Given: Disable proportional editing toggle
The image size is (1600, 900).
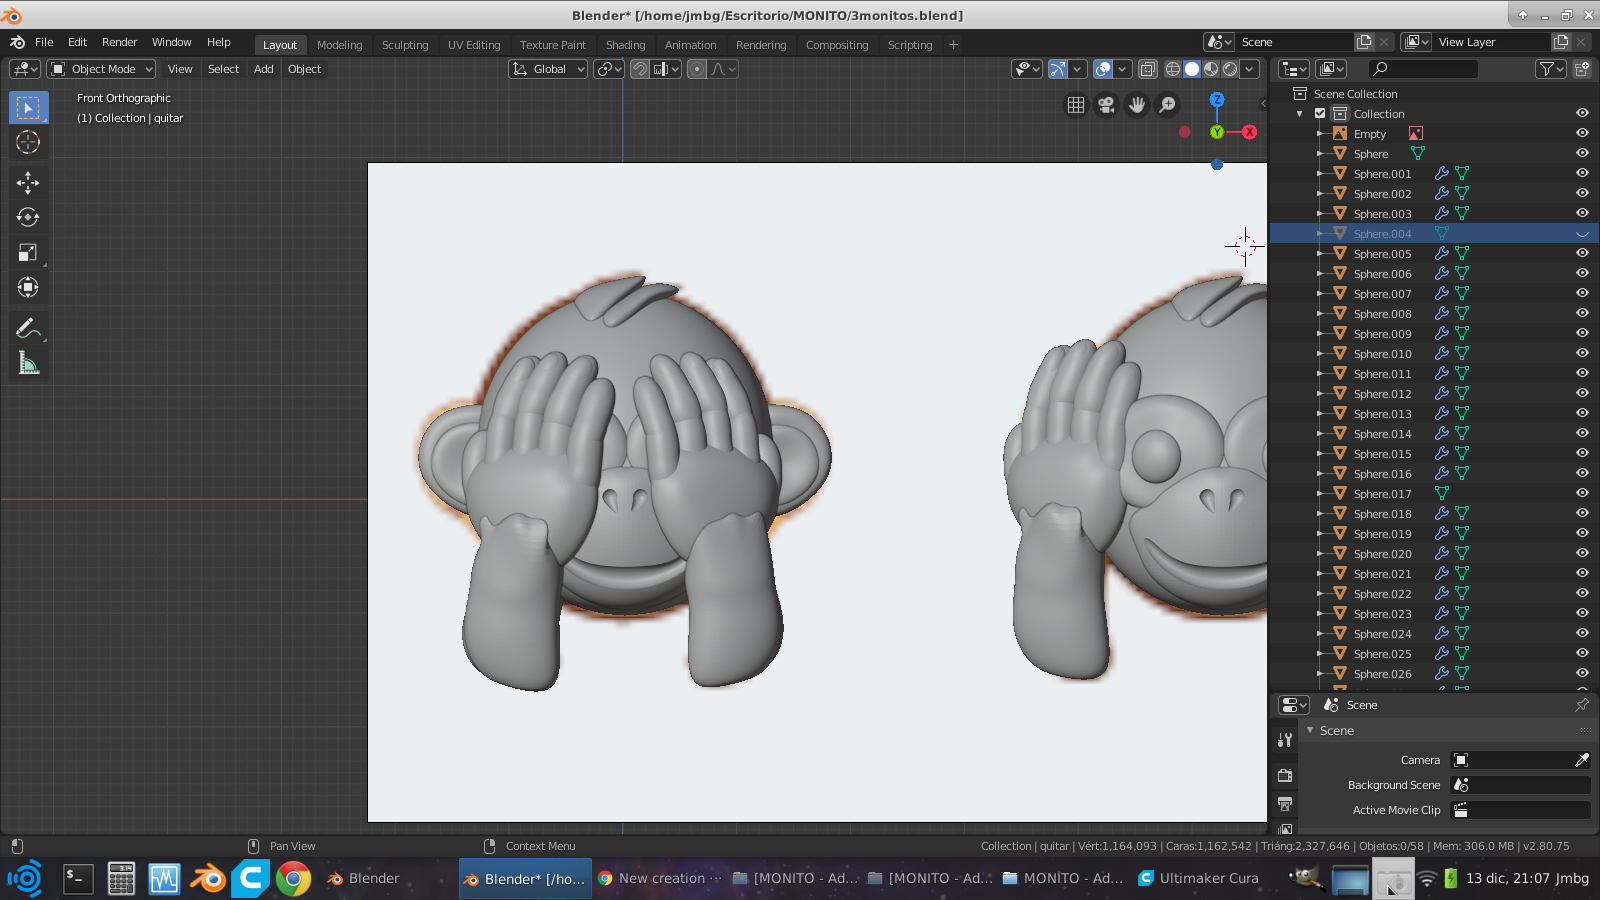Looking at the screenshot, I should [x=697, y=69].
